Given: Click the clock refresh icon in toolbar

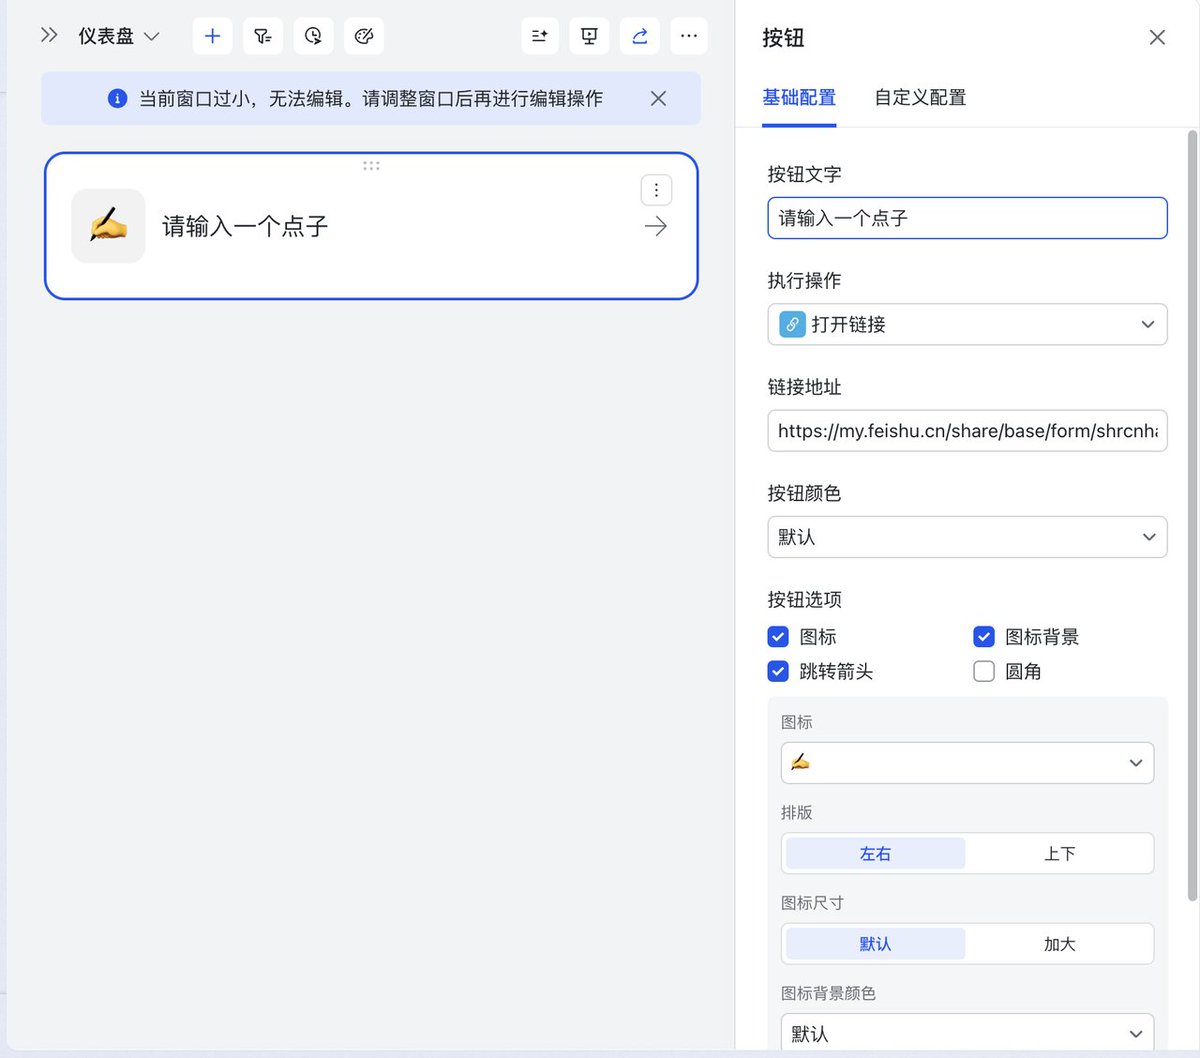Looking at the screenshot, I should tap(313, 36).
